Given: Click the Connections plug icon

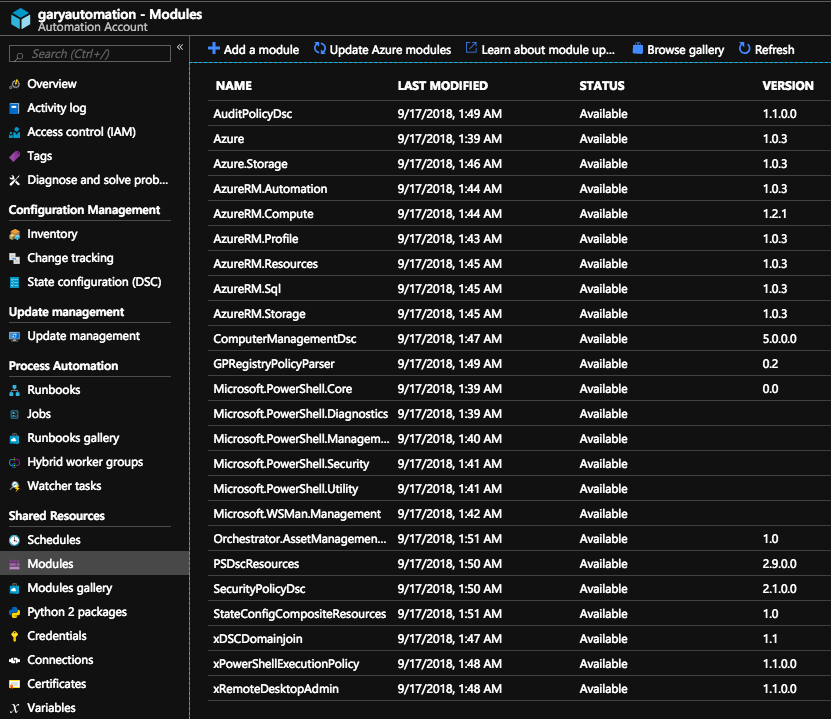Looking at the screenshot, I should coord(15,660).
